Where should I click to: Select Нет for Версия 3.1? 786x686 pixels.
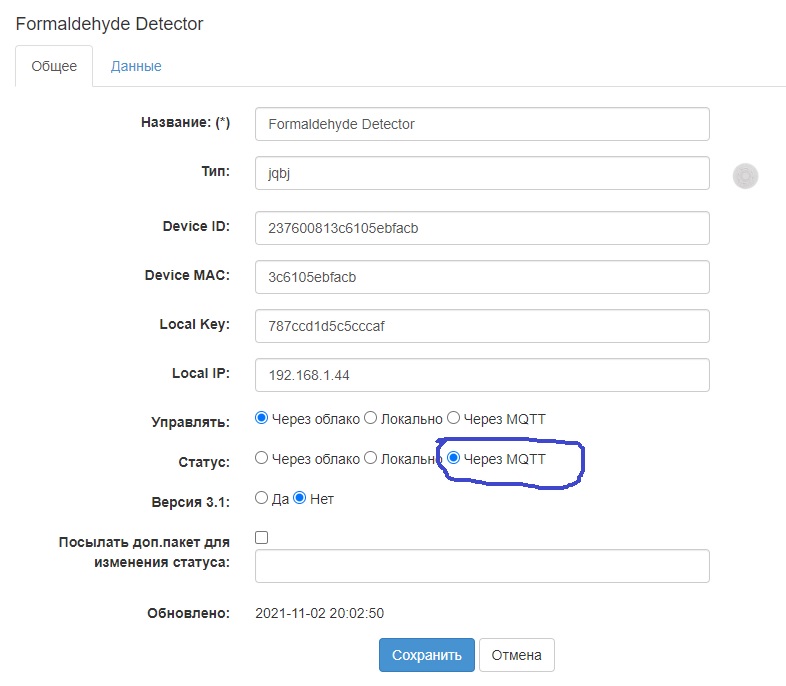(x=299, y=498)
